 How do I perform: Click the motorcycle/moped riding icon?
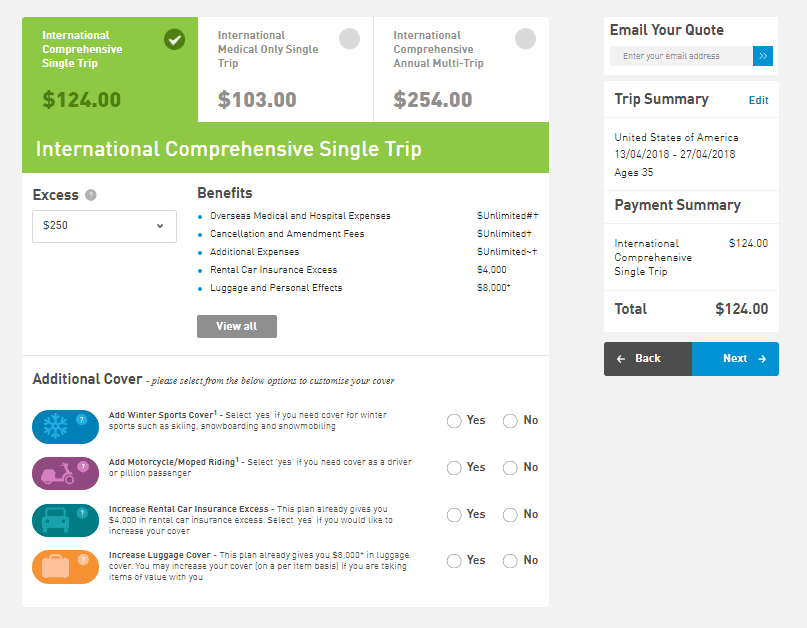55,473
